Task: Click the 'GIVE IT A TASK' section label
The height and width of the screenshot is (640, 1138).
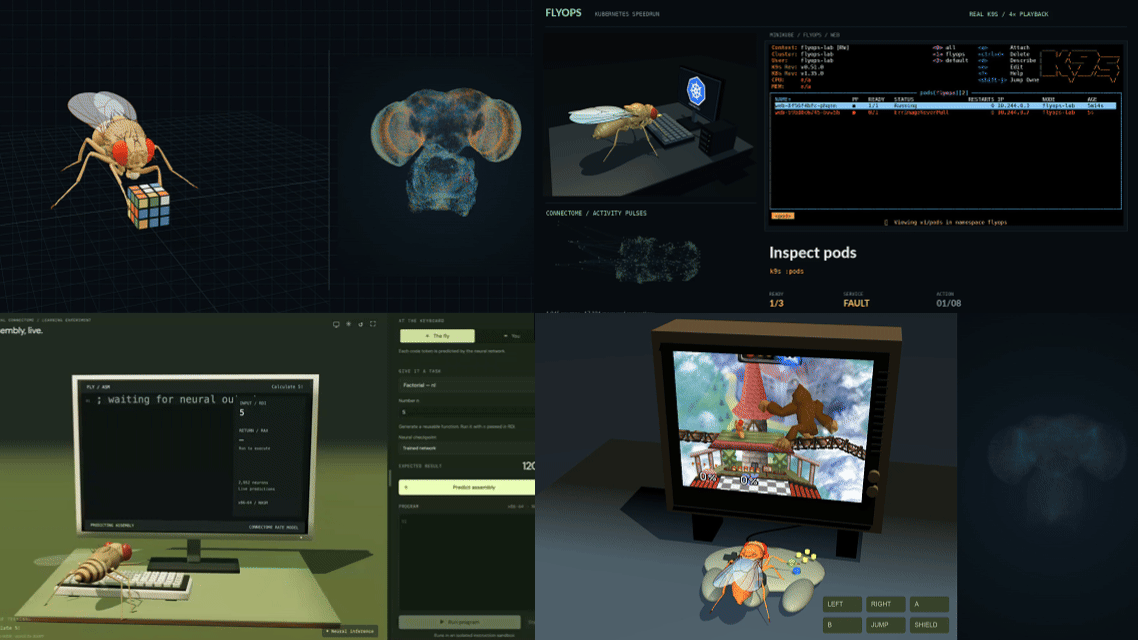Action: pyautogui.click(x=419, y=371)
